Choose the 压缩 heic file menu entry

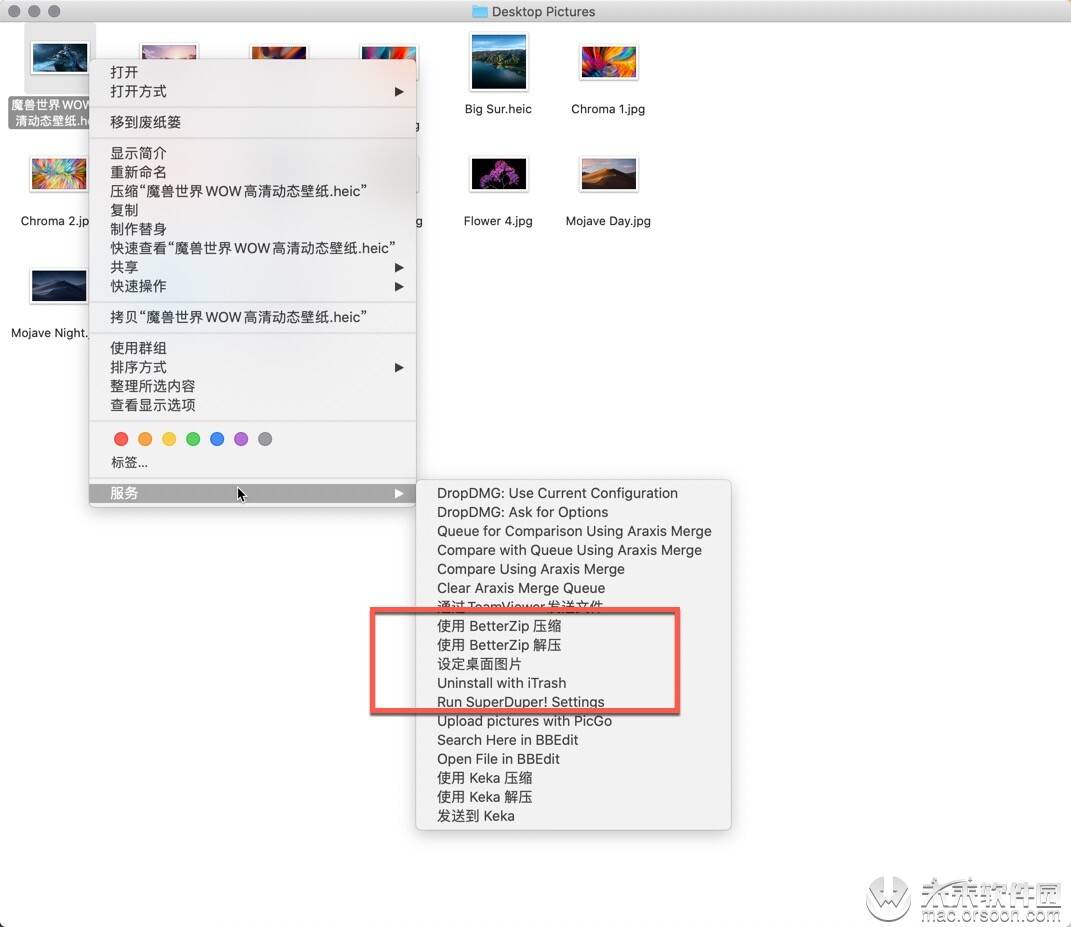pyautogui.click(x=253, y=191)
